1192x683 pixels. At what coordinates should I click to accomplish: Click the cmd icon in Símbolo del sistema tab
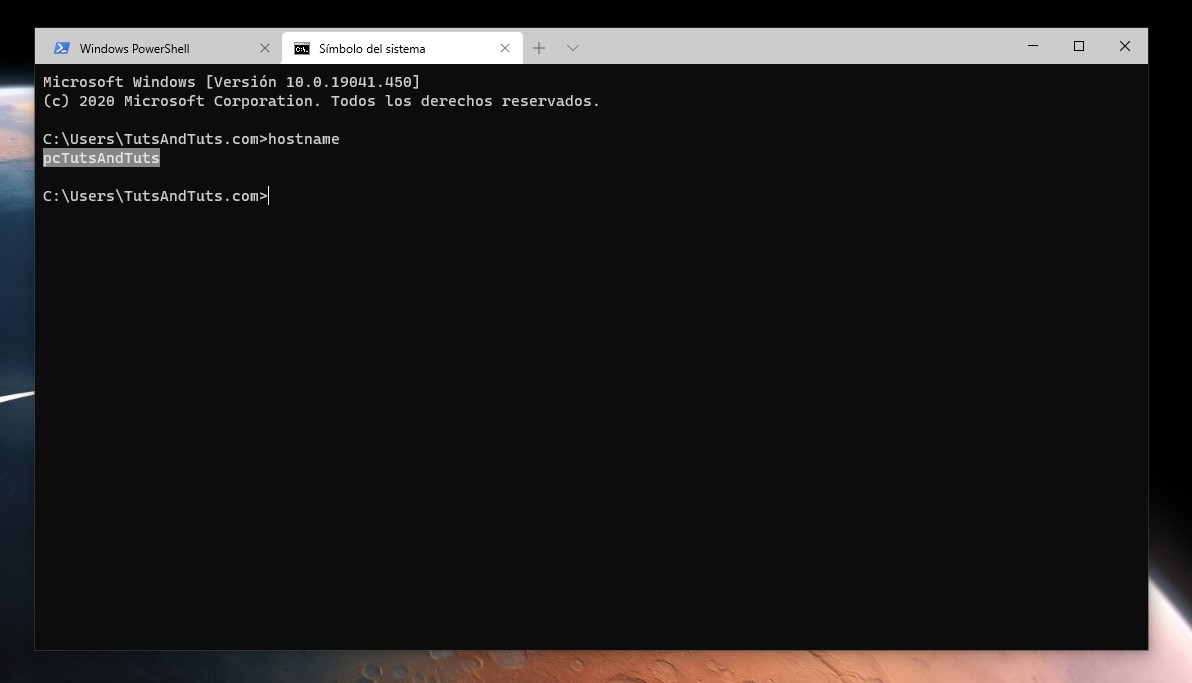[x=301, y=48]
